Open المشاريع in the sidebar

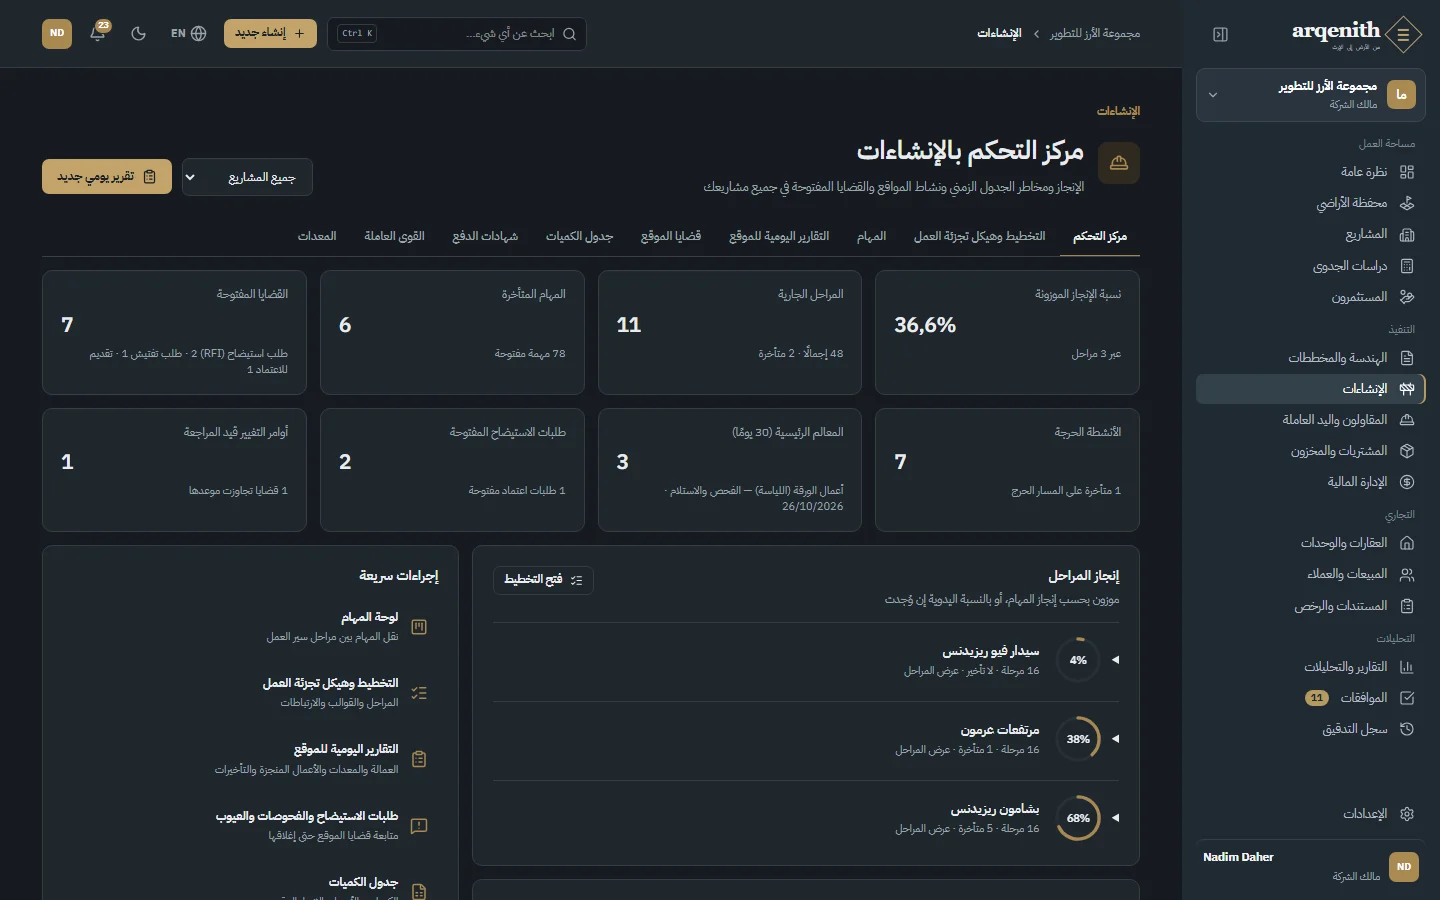pos(1310,234)
